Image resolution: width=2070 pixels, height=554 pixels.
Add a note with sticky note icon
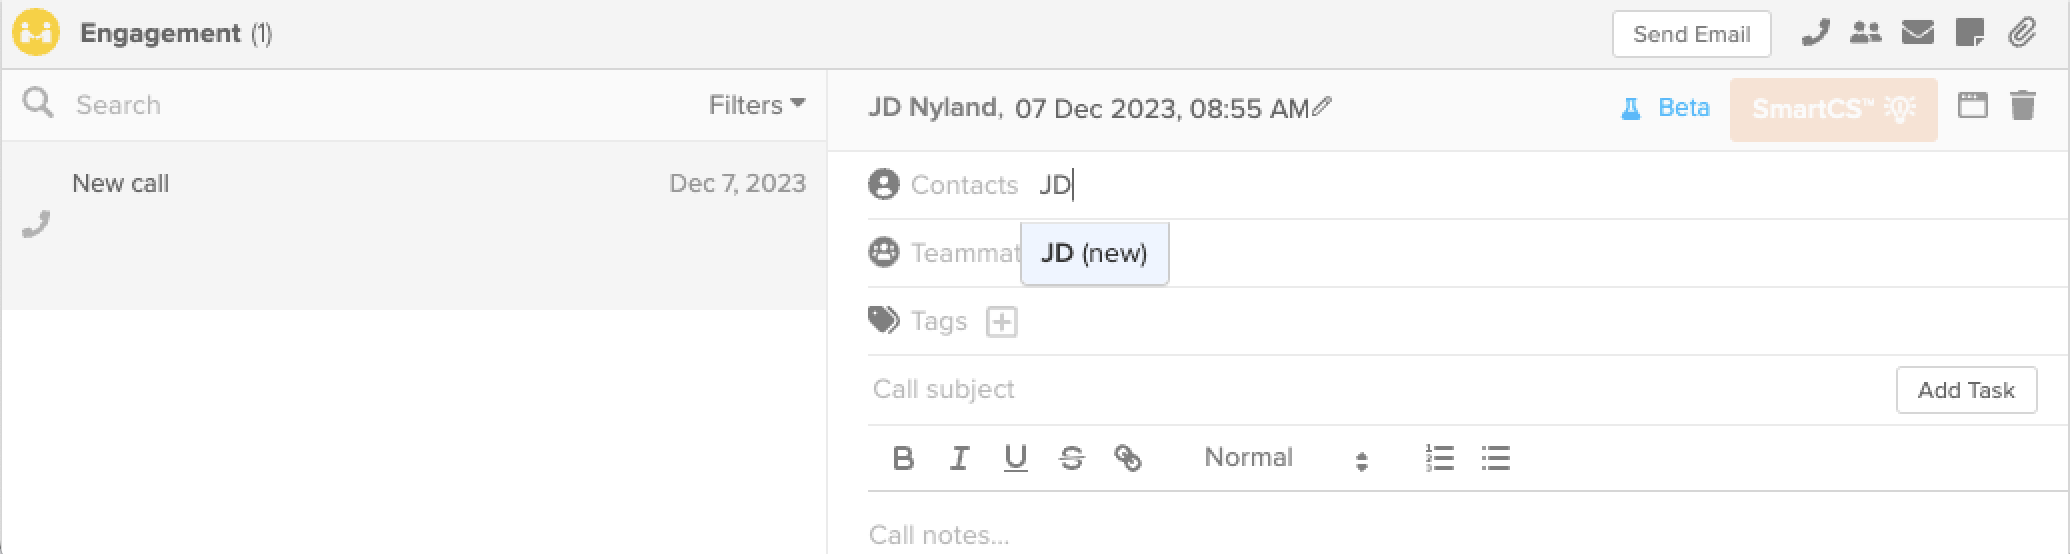pyautogui.click(x=1969, y=33)
